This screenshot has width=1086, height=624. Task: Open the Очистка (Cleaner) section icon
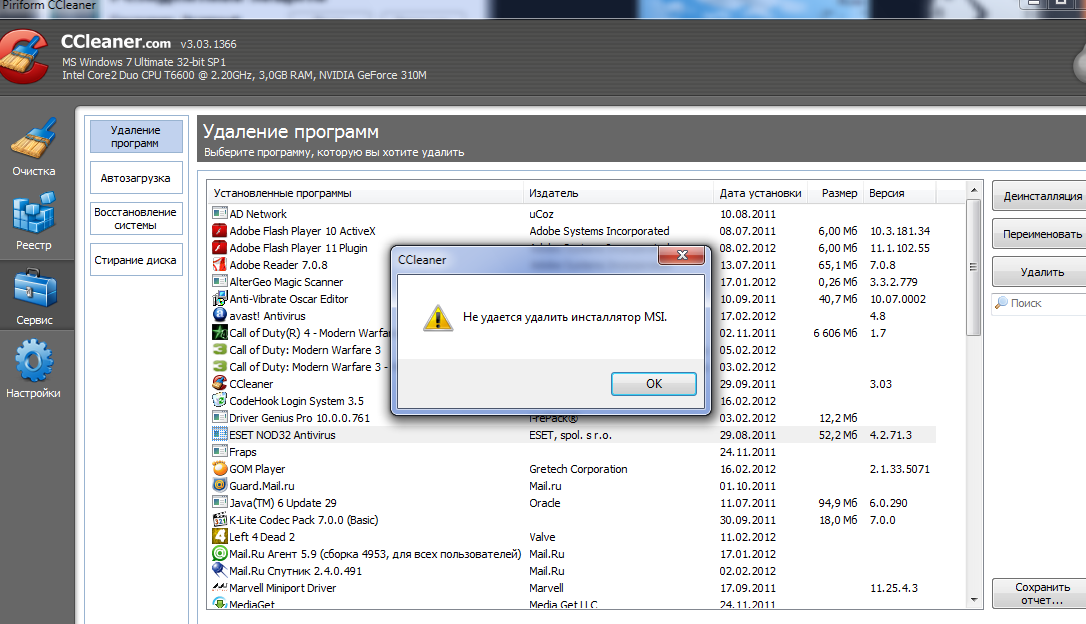[33, 139]
